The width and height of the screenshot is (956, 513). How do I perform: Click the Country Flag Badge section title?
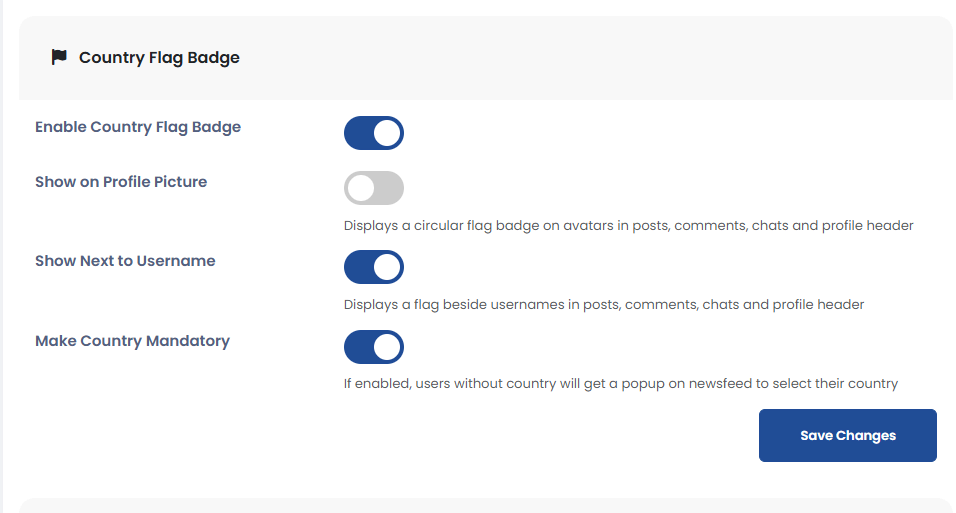[159, 57]
